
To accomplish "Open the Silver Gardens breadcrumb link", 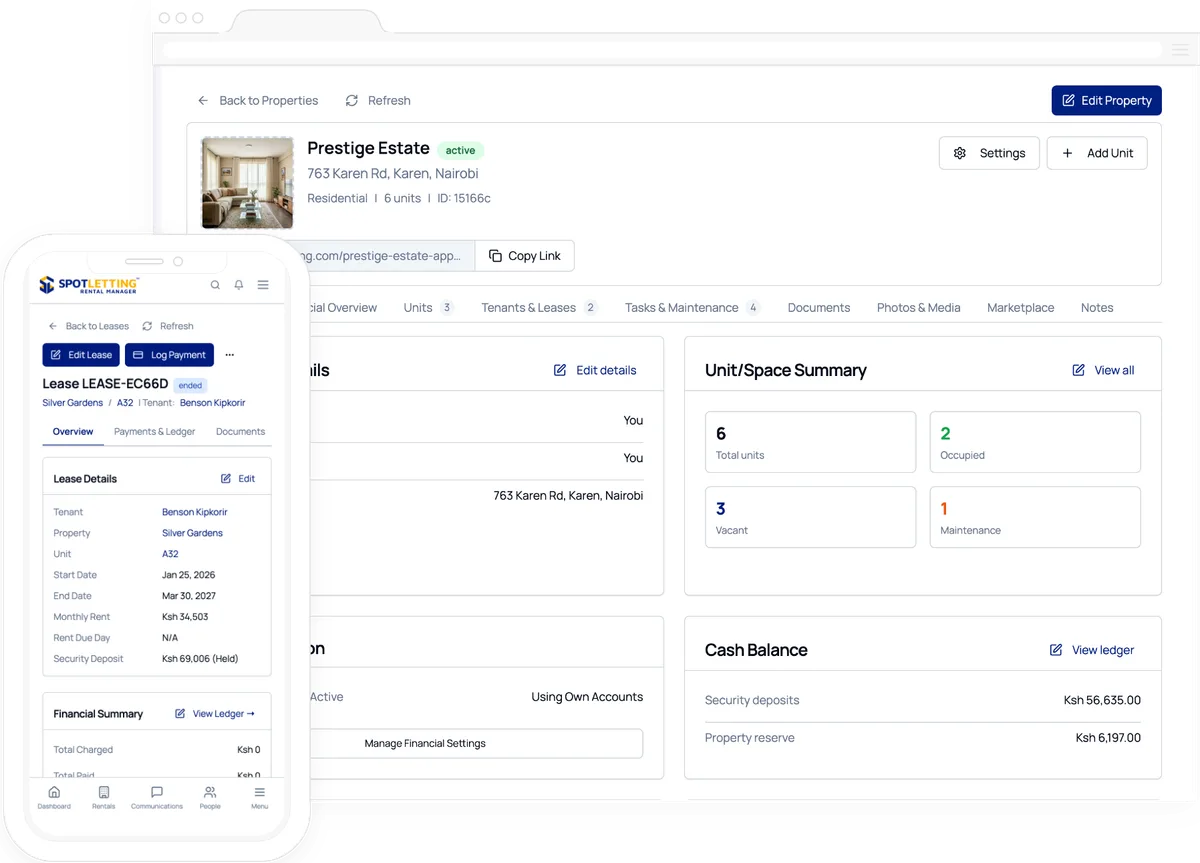I will tap(72, 403).
